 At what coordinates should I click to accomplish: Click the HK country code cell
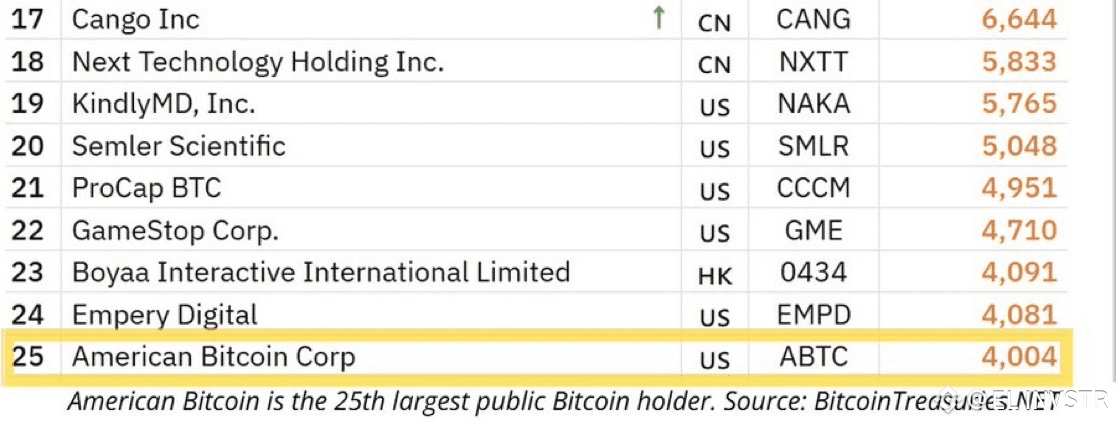(715, 275)
